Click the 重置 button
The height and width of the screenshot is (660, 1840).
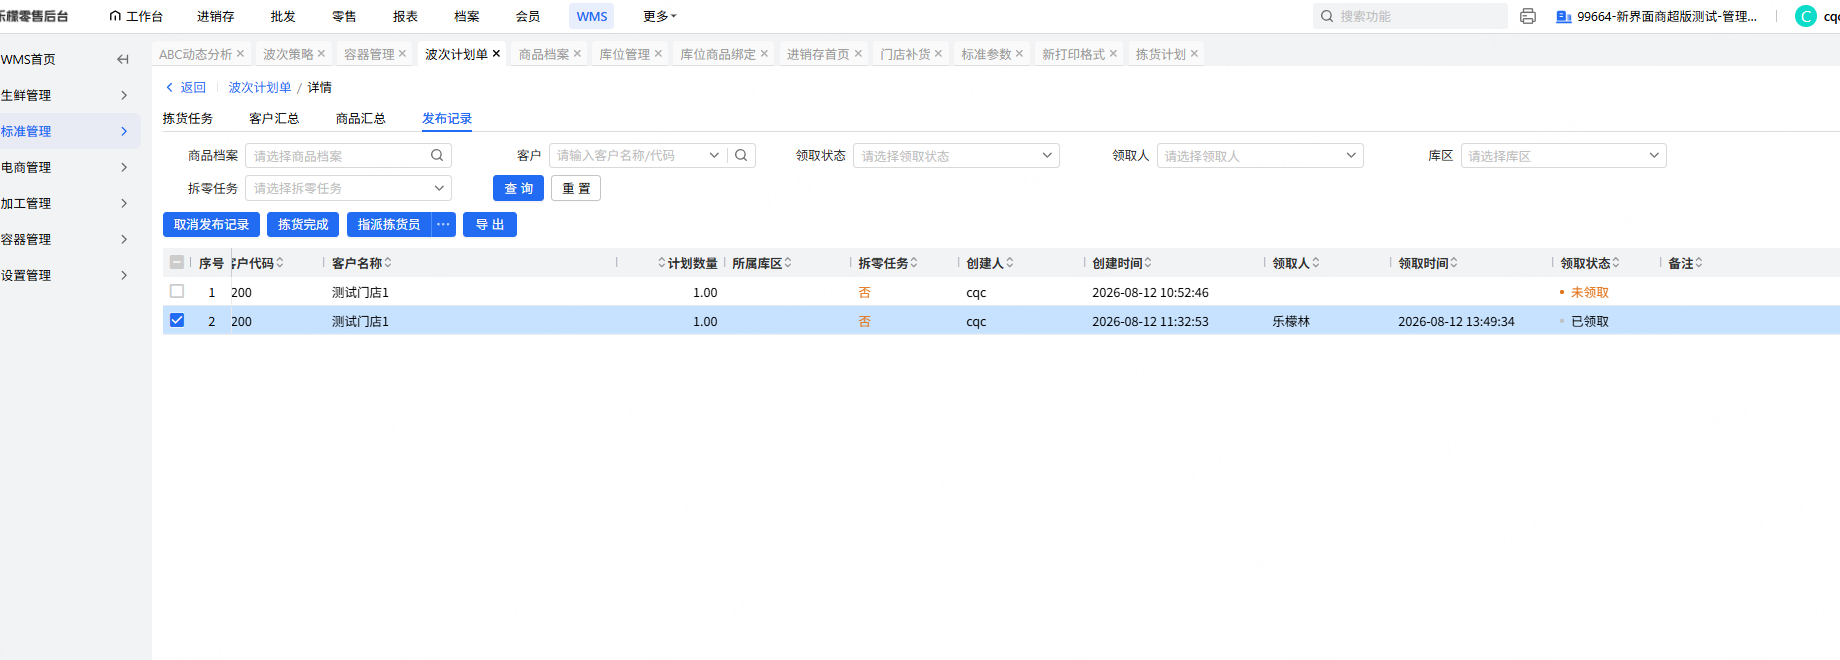click(x=576, y=188)
